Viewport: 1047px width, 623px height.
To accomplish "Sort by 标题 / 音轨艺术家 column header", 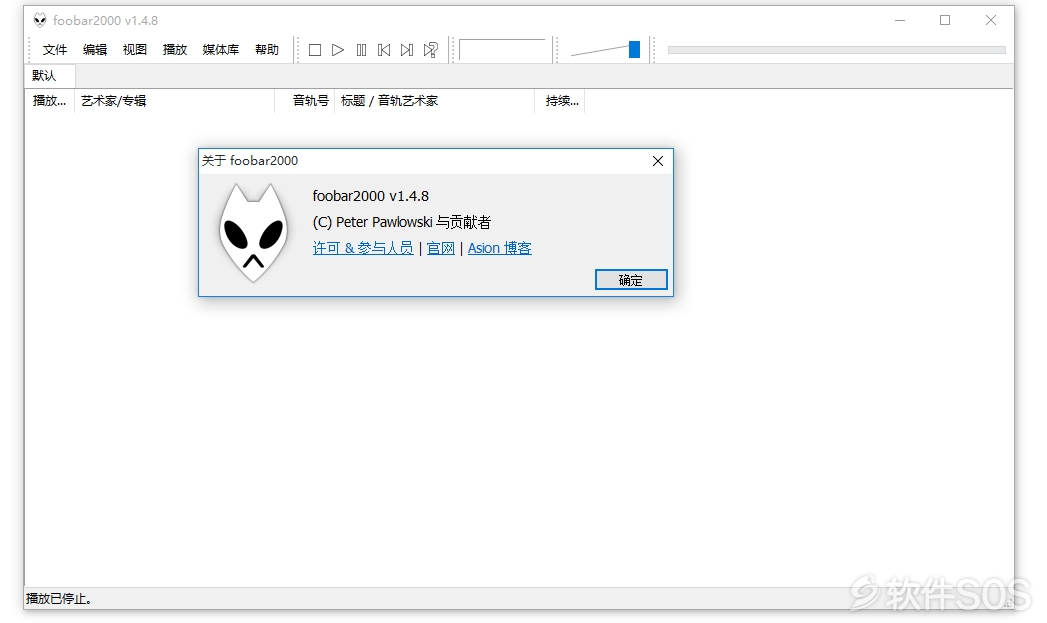I will pos(434,101).
